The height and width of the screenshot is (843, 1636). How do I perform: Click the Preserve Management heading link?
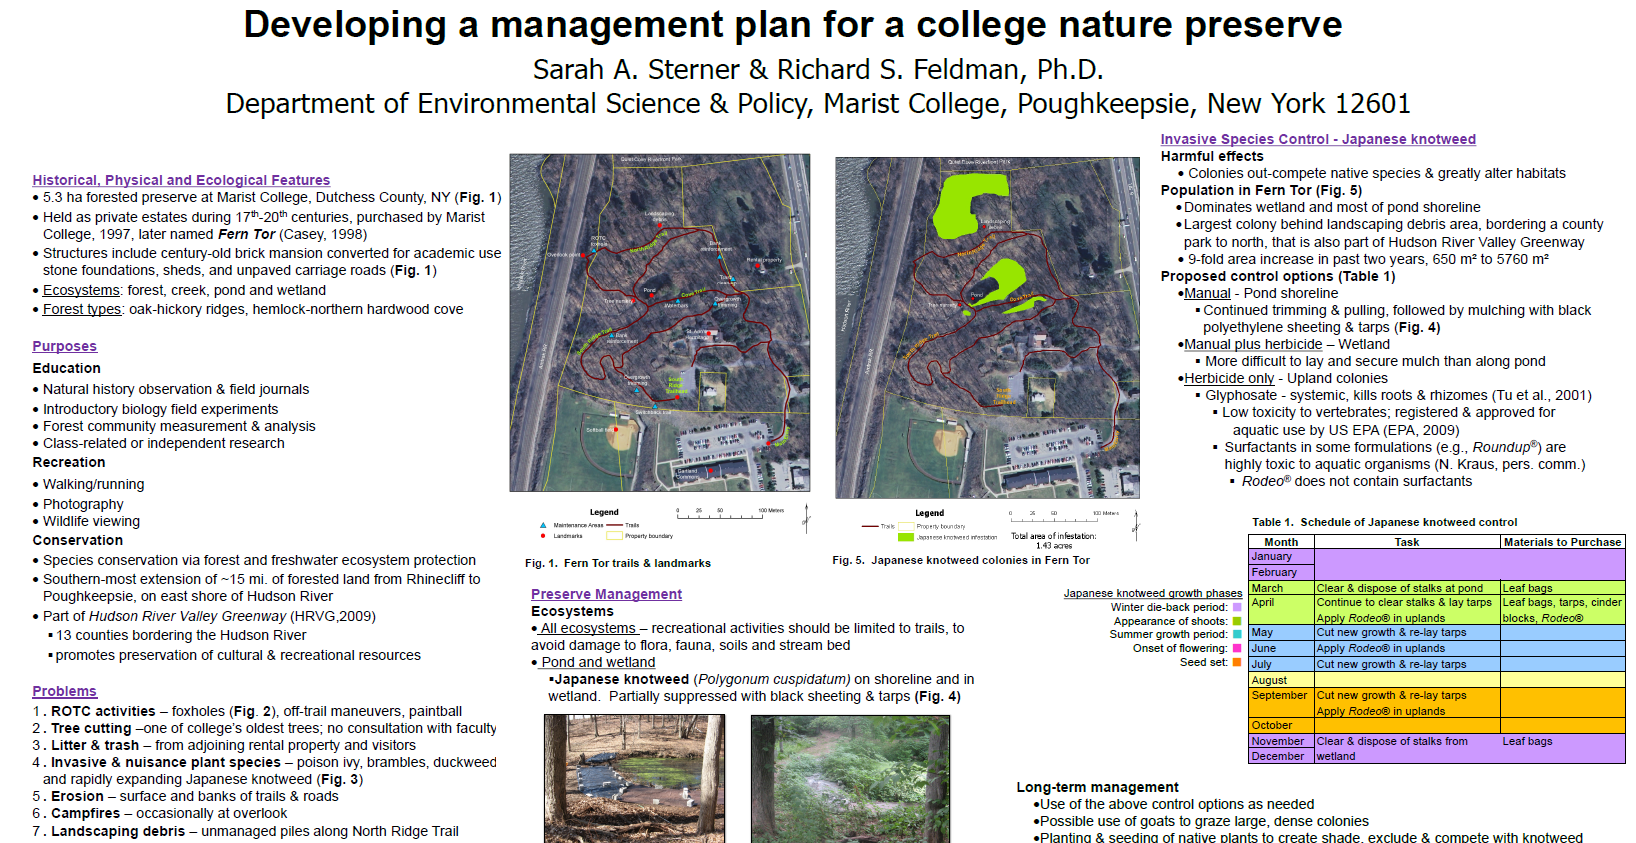[606, 594]
